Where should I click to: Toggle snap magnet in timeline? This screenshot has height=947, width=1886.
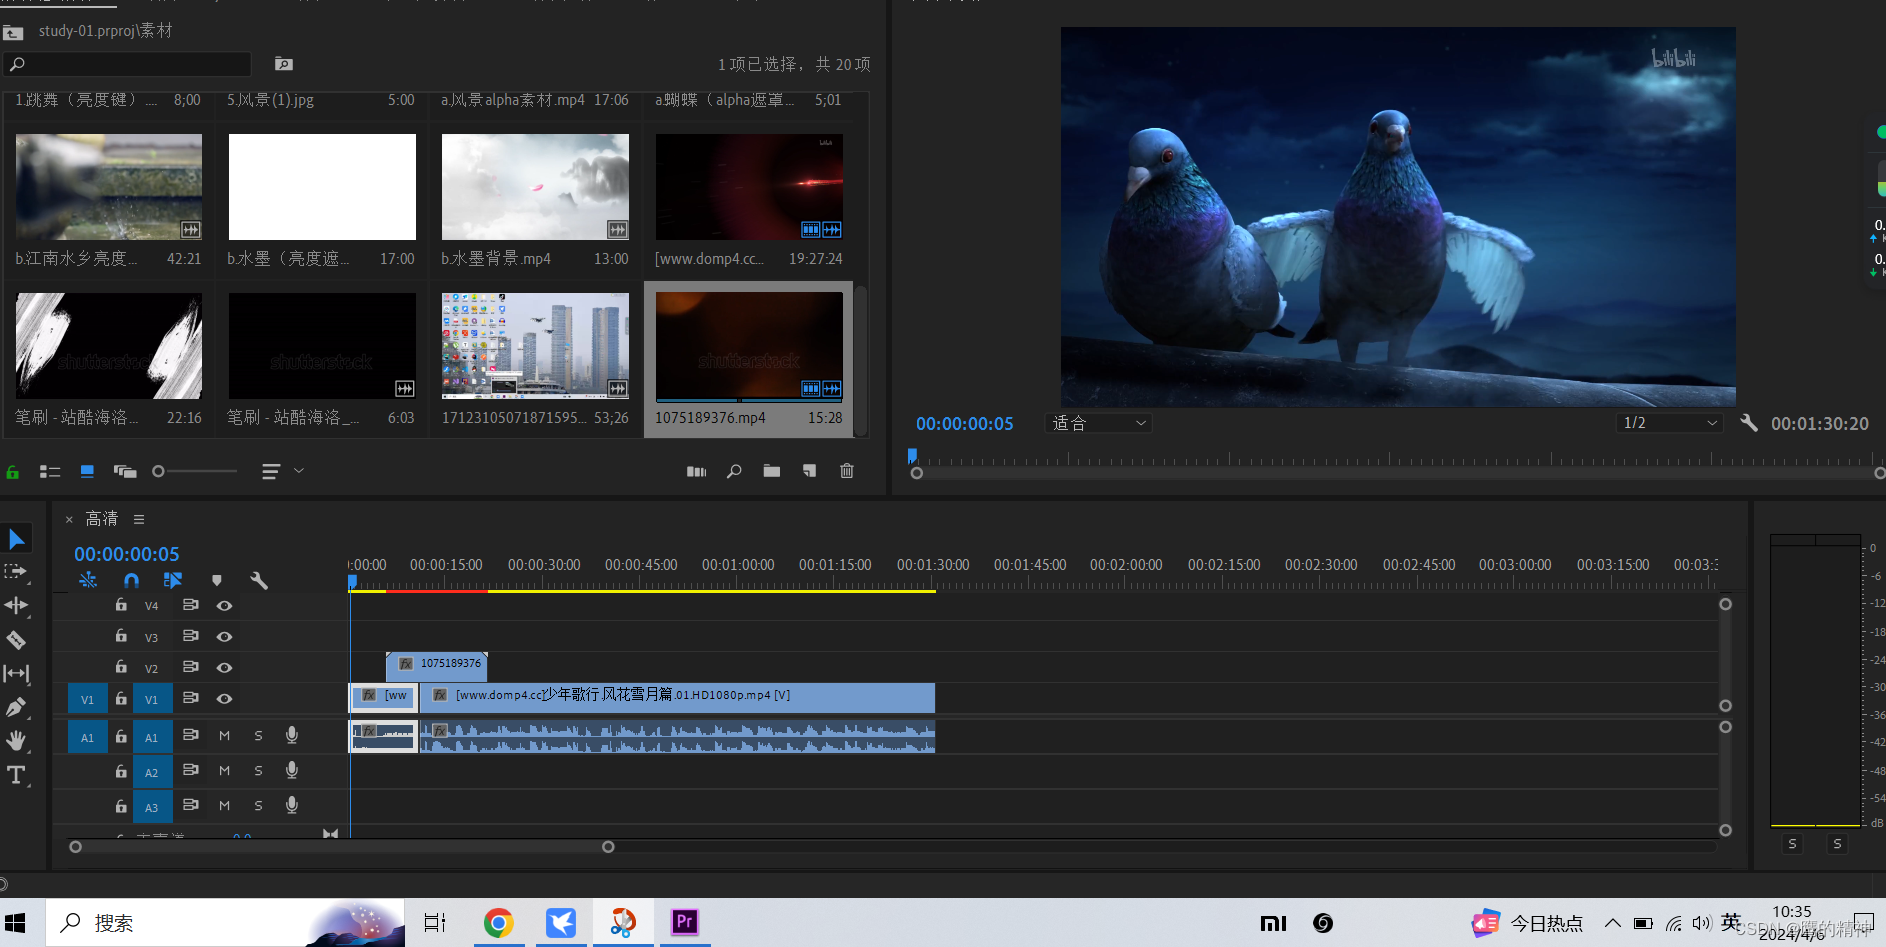point(131,580)
